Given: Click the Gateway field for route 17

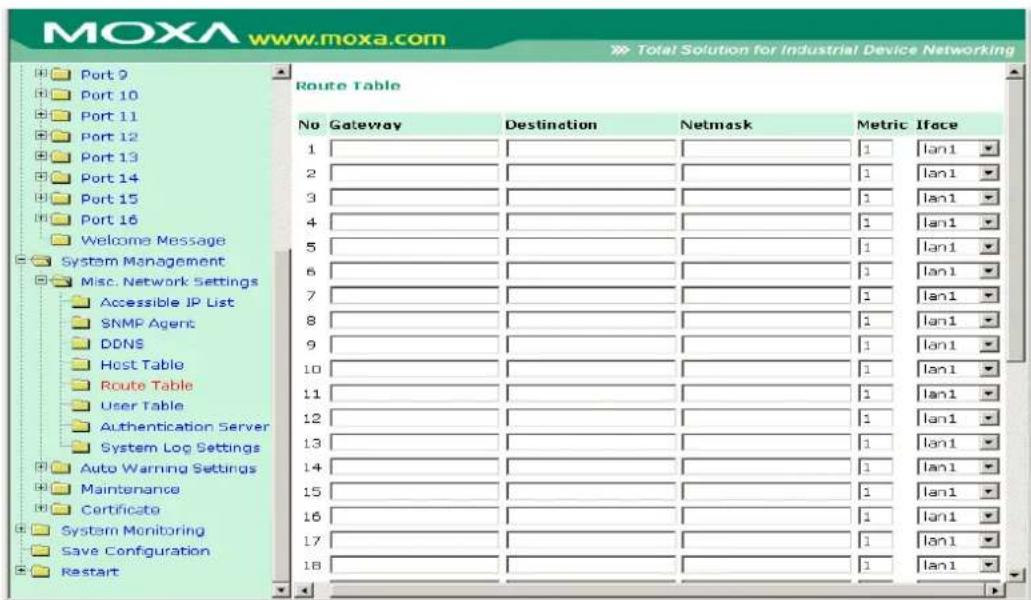Looking at the screenshot, I should 414,541.
